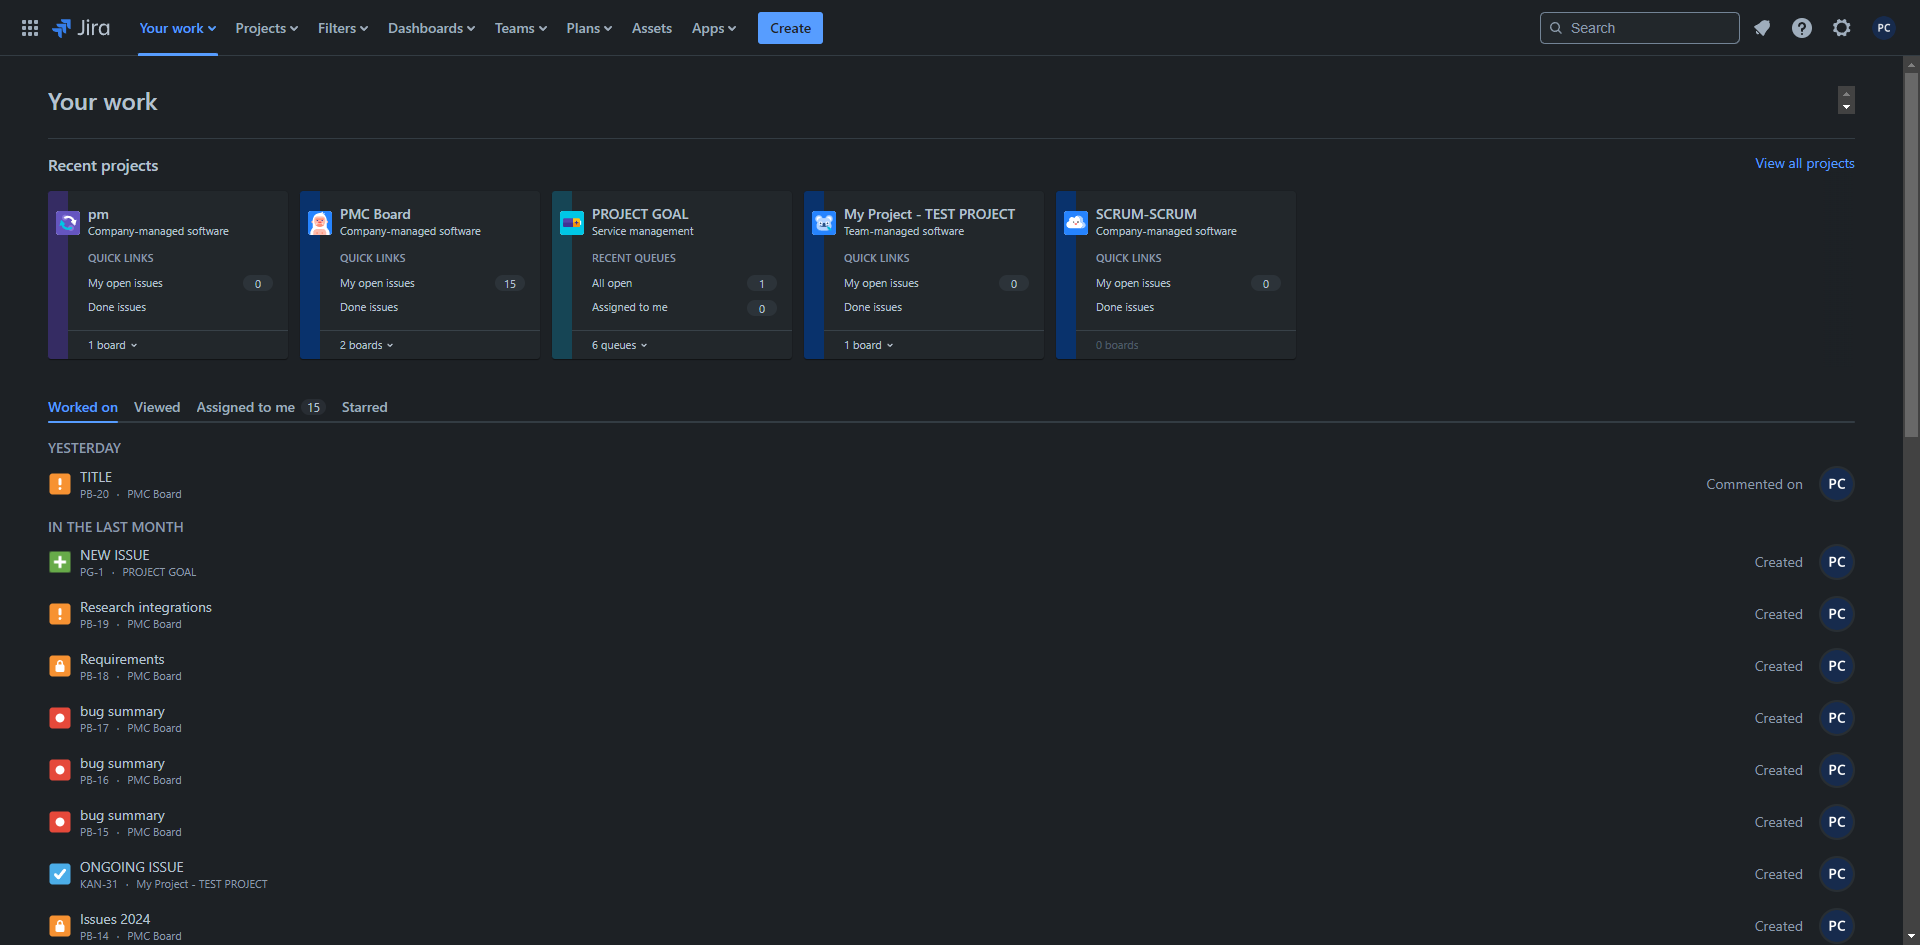Switch to the Viewed tab
This screenshot has height=945, width=1920.
(157, 407)
